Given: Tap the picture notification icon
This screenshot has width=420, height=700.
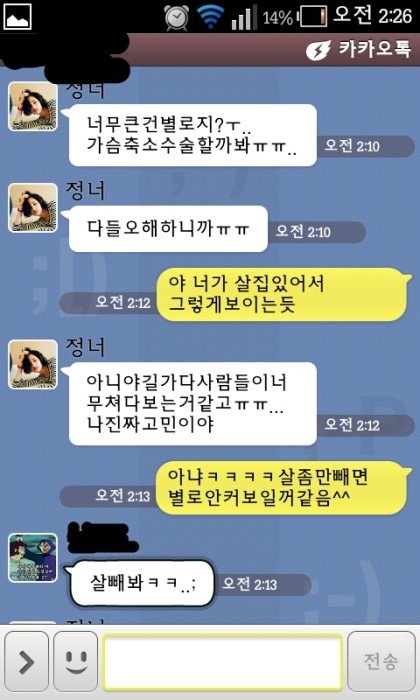Looking at the screenshot, I should [17, 17].
